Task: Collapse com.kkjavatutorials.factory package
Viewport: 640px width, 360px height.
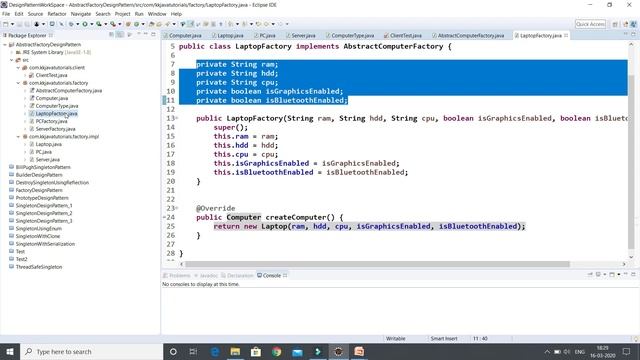Action: 18,83
